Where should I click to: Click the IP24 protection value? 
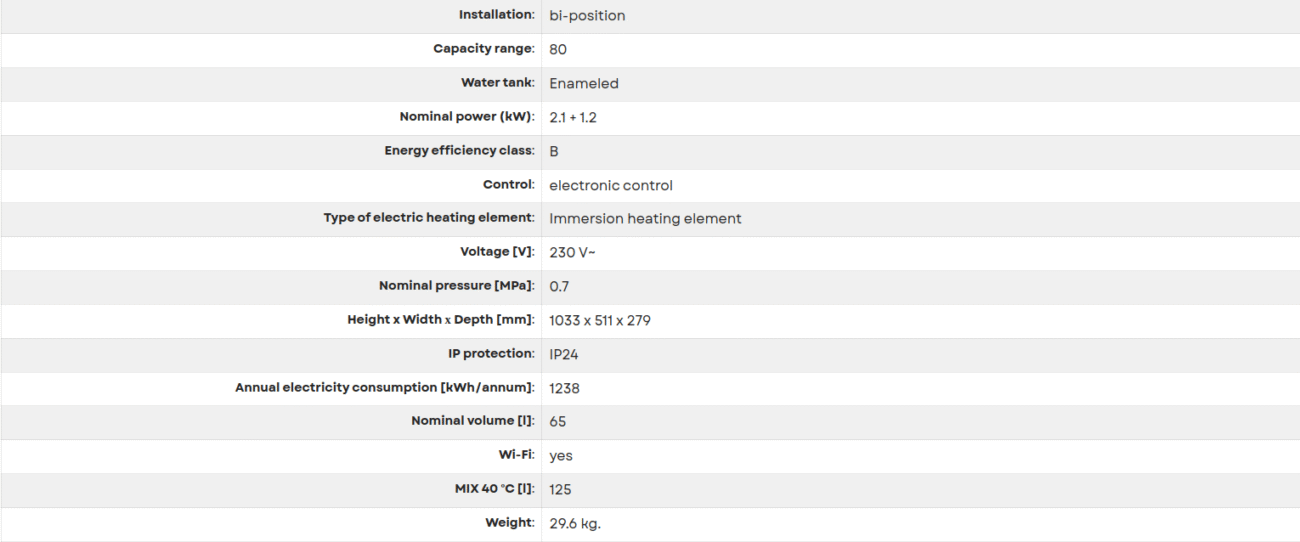point(565,354)
